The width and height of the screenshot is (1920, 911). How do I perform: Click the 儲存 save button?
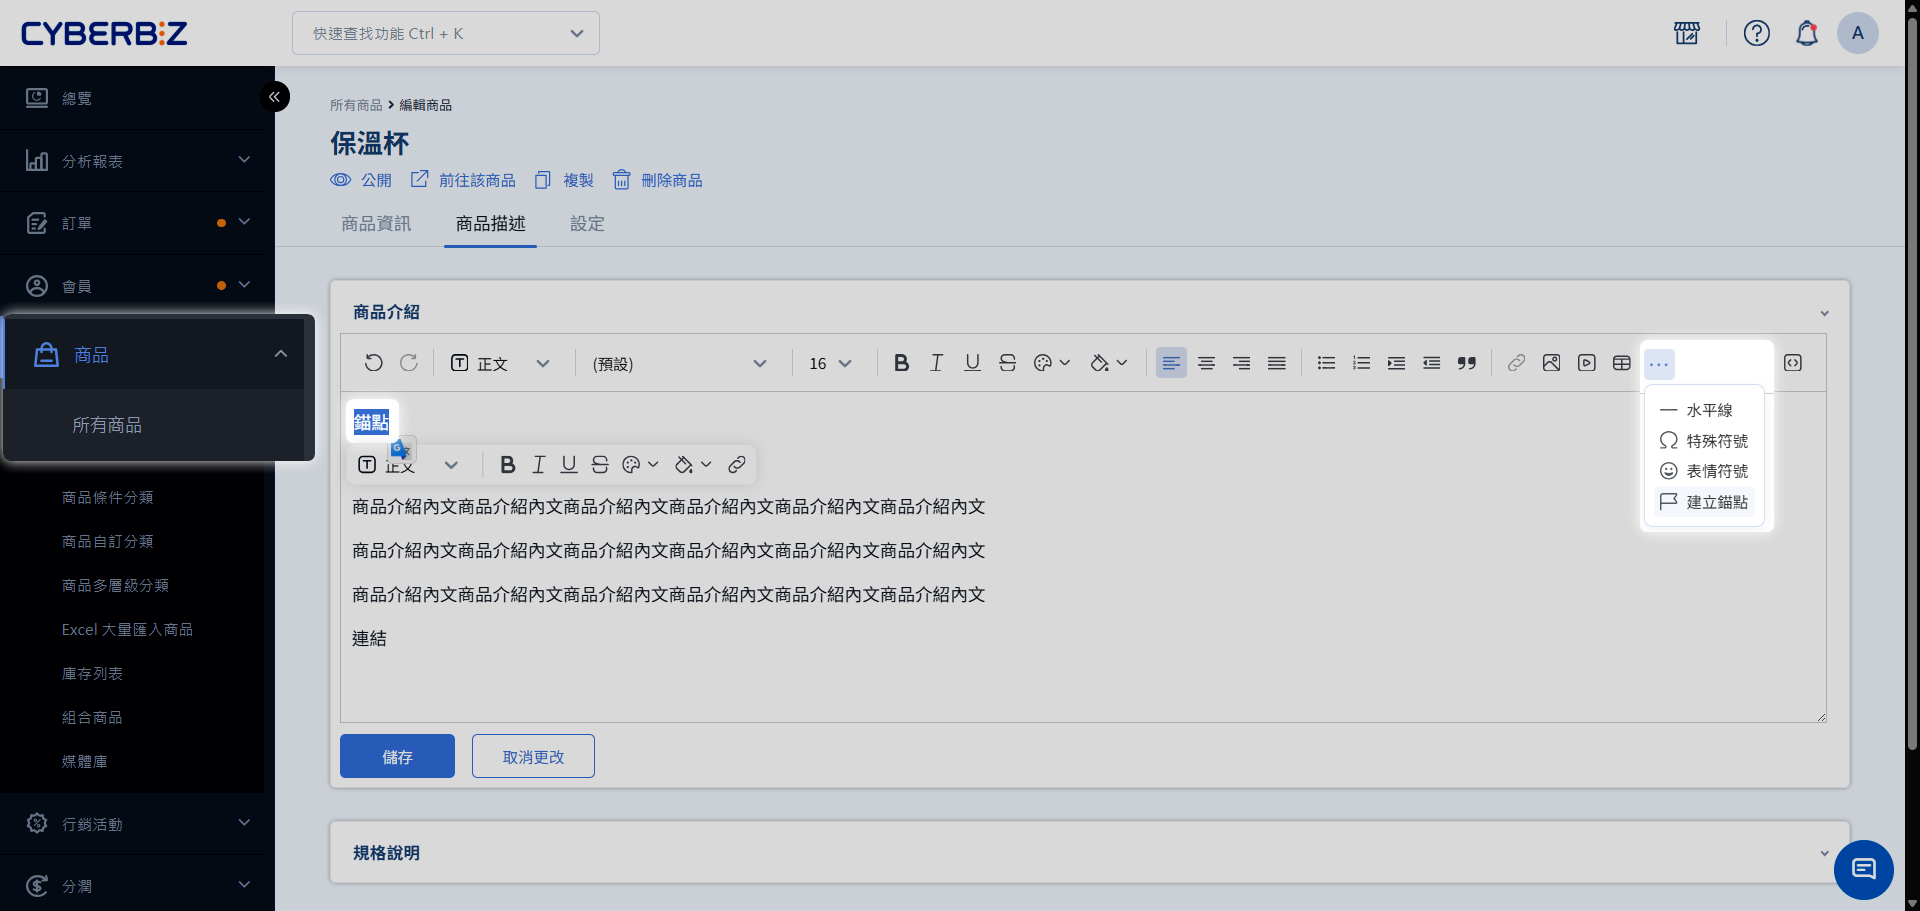pyautogui.click(x=397, y=757)
